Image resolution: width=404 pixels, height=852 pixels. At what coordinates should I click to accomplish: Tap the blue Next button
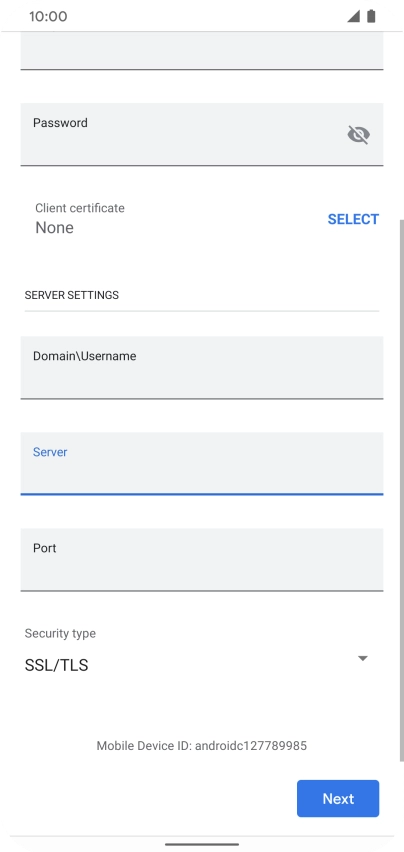[x=338, y=798]
